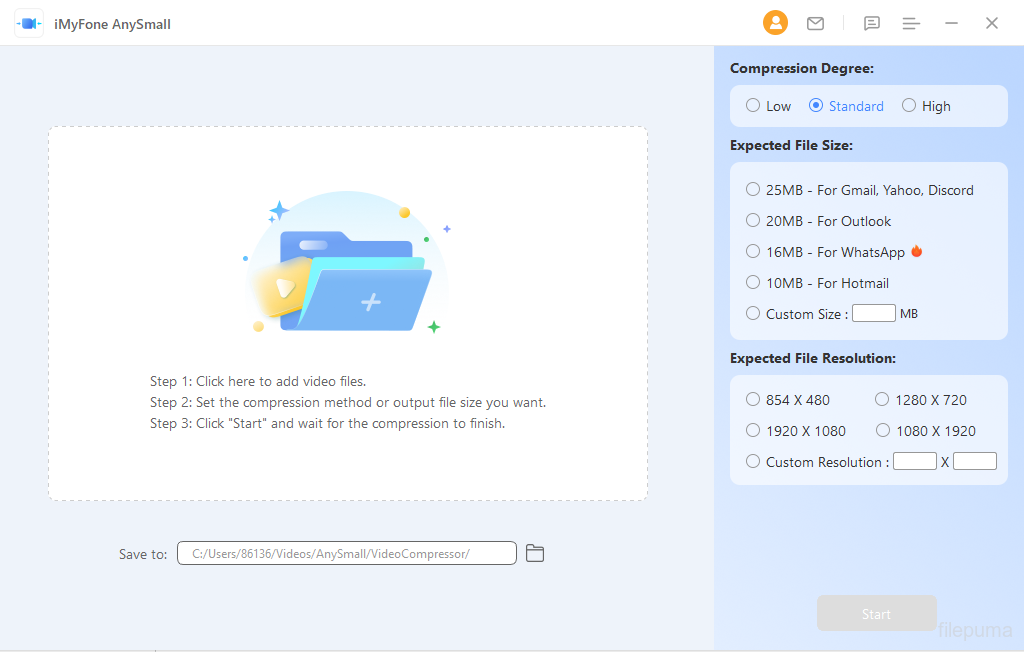Click the Custom Size MB input box
1024x652 pixels.
(873, 314)
